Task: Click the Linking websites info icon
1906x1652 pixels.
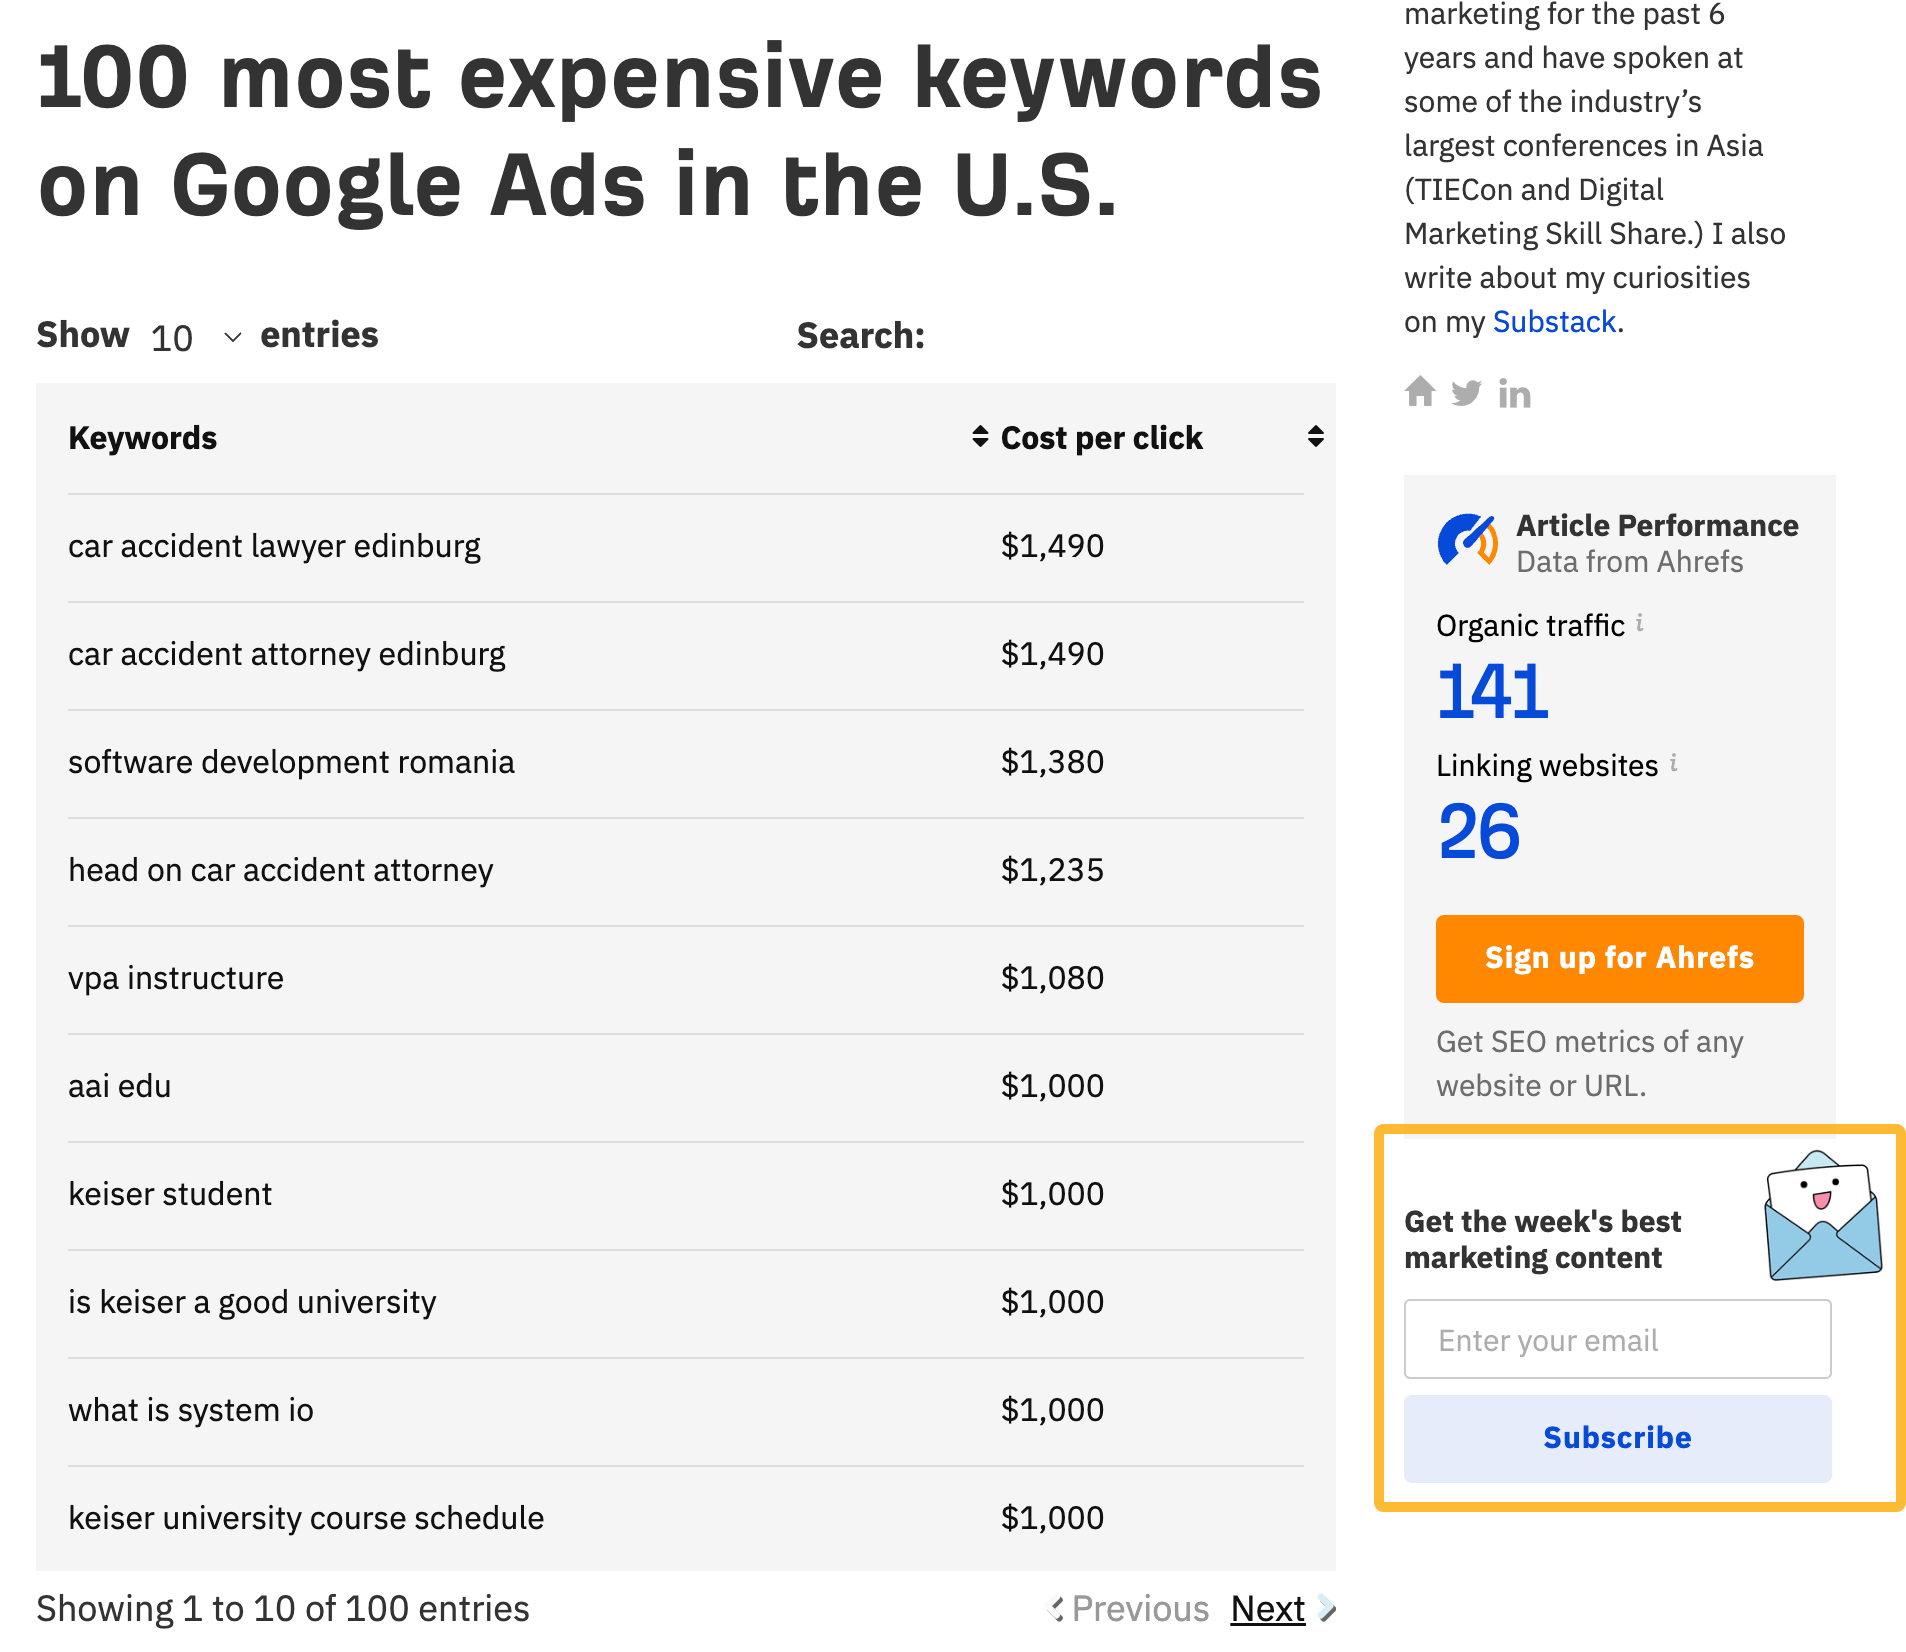Action: click(1673, 764)
